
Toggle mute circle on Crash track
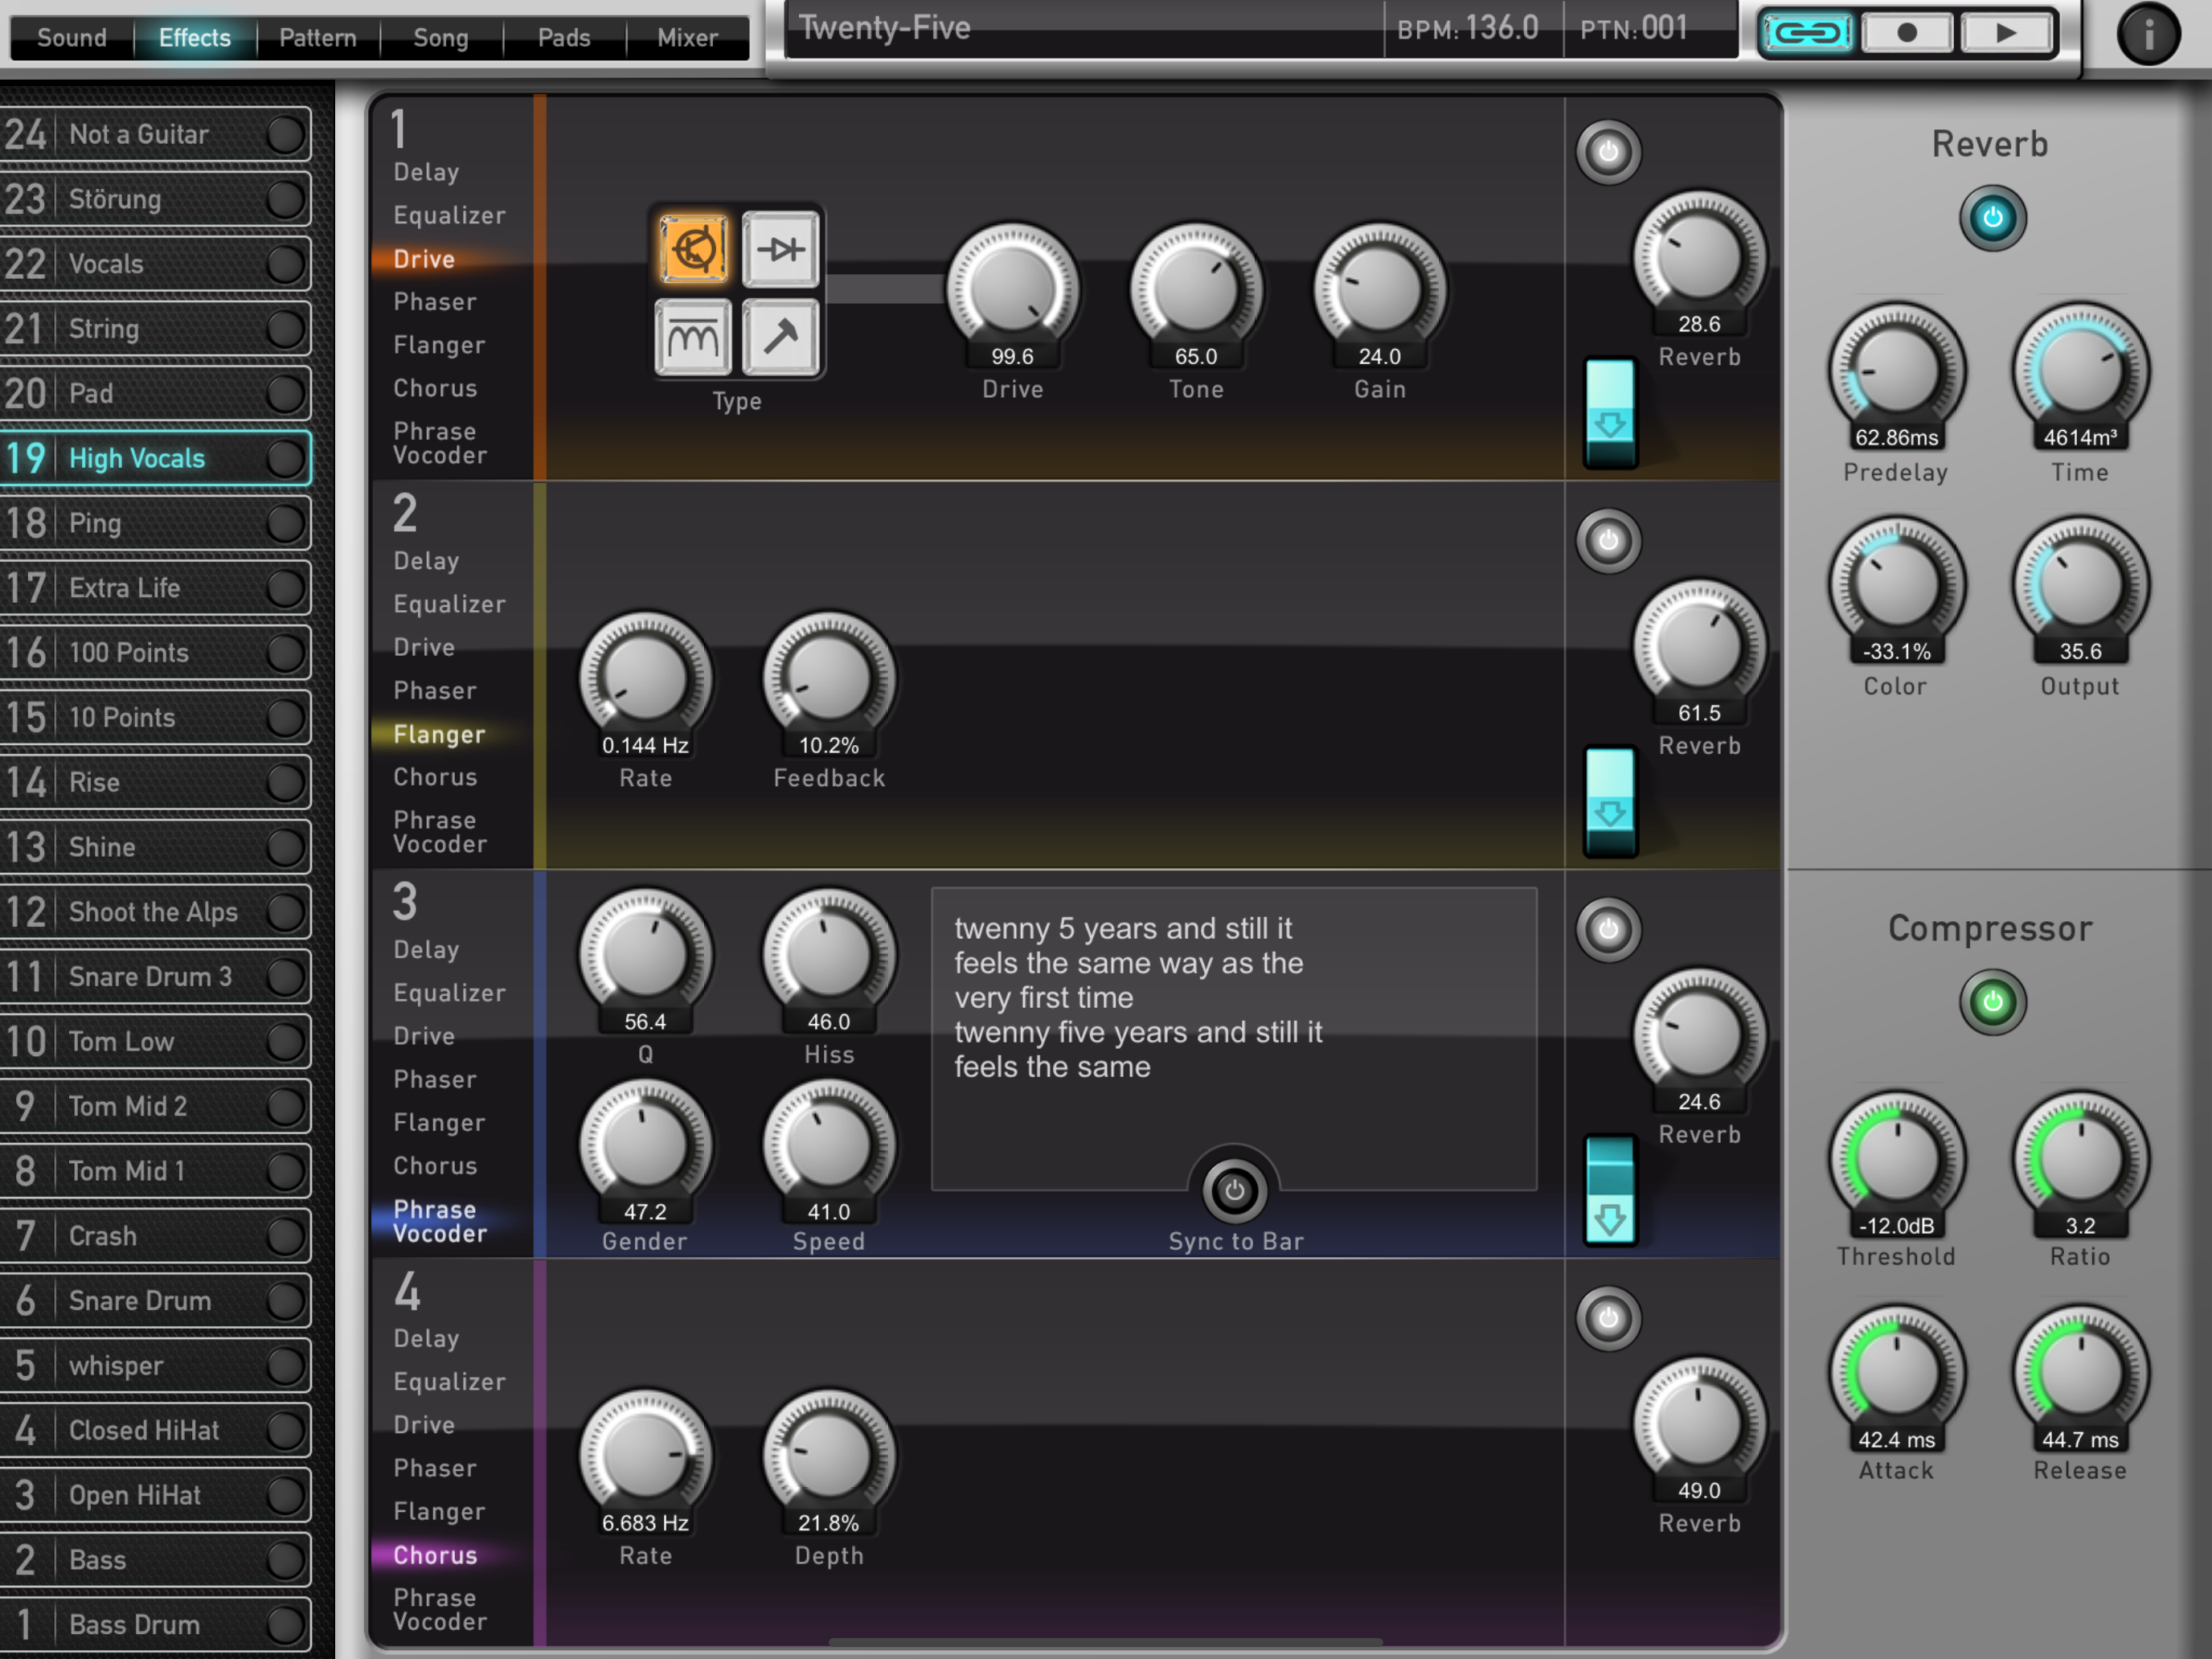pyautogui.click(x=285, y=1236)
